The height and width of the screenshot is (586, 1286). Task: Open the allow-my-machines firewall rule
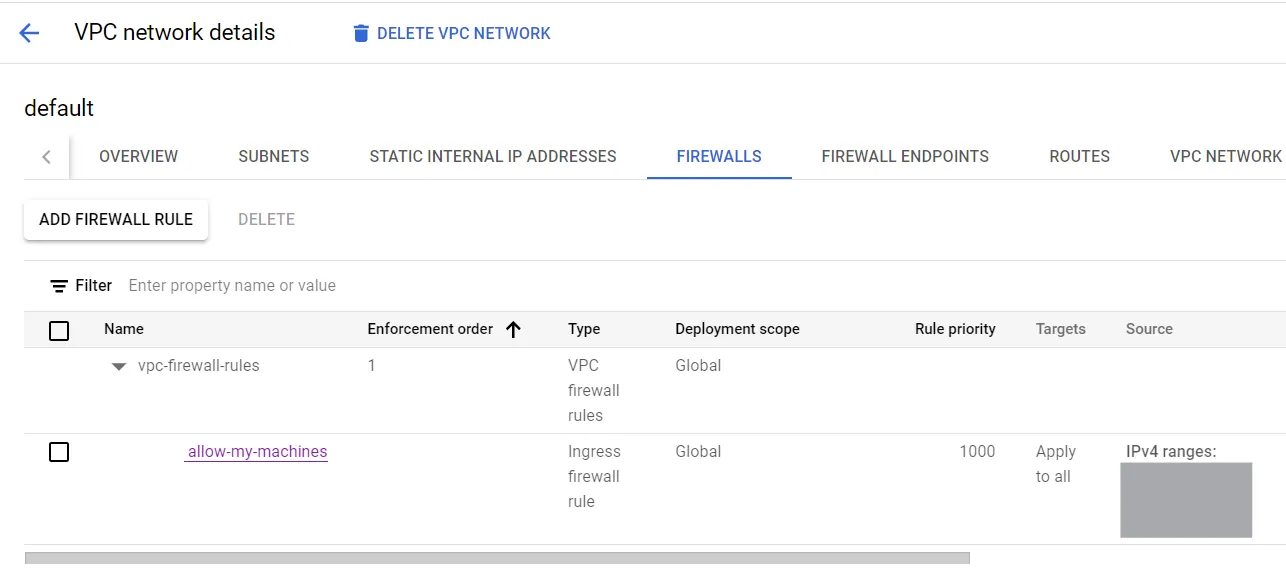click(256, 452)
